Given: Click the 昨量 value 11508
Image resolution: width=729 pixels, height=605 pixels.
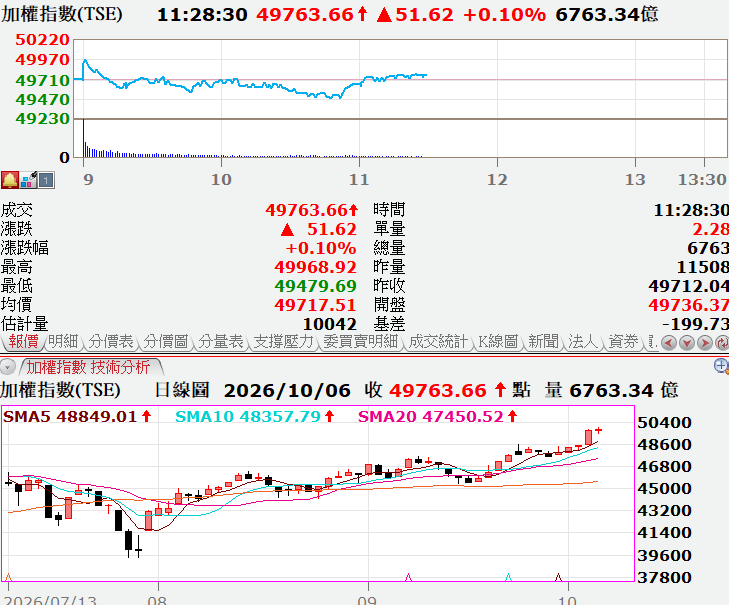Looking at the screenshot, I should point(702,267).
